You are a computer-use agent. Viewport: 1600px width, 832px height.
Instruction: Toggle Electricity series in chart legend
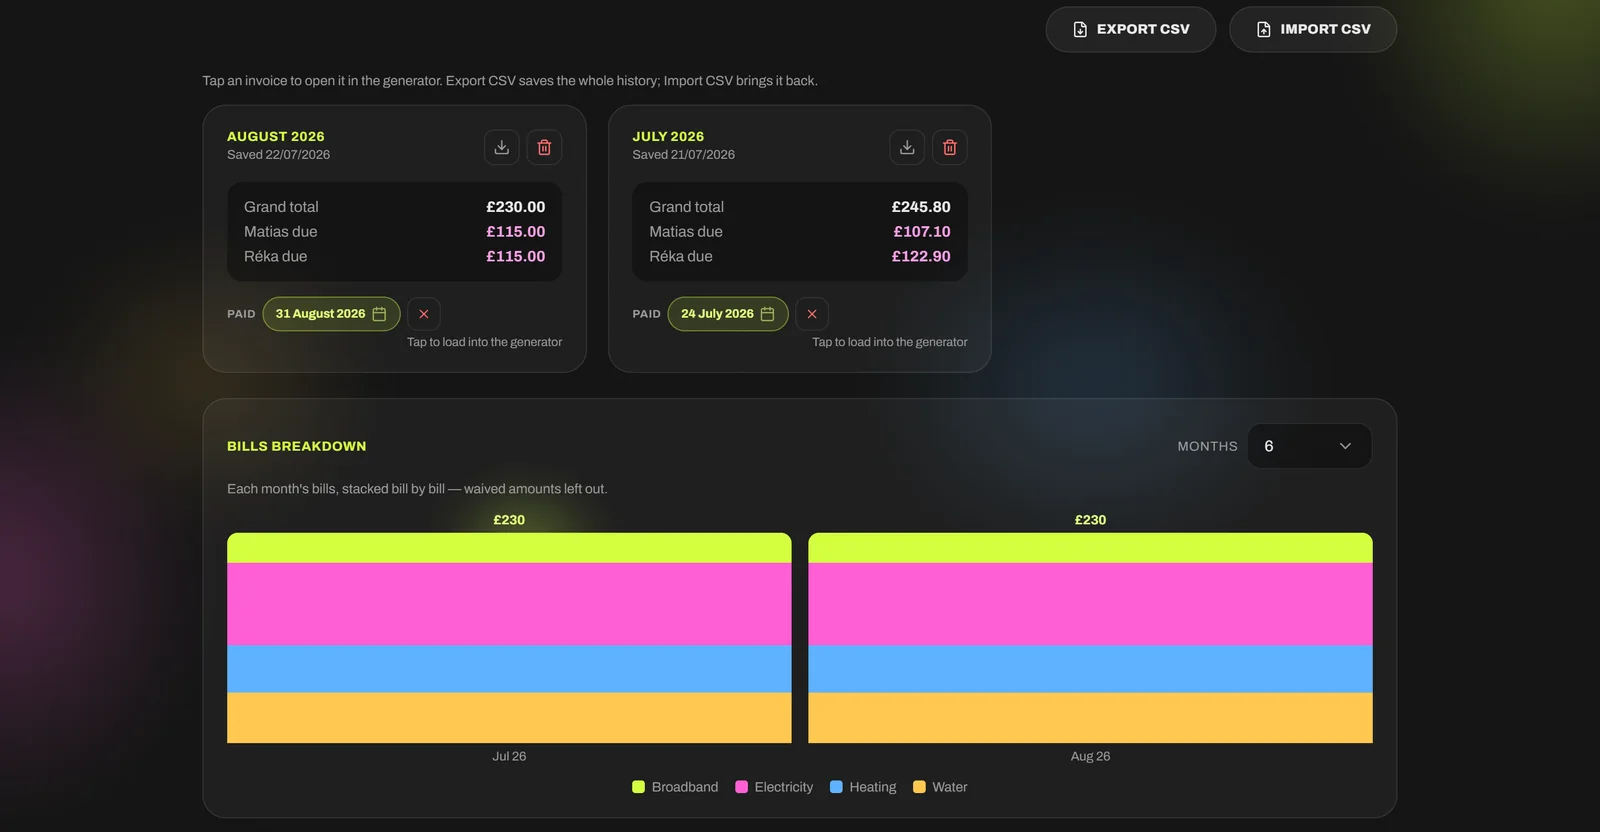pos(774,787)
